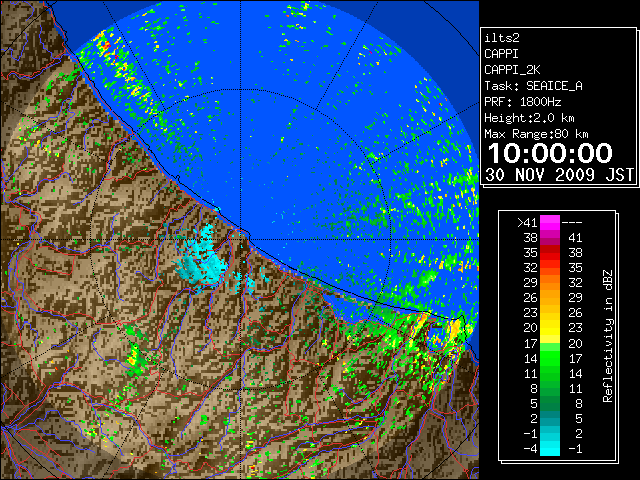Click the Reflectivity in dBZ axis label
Viewport: 640px width, 480px height.
pos(608,336)
